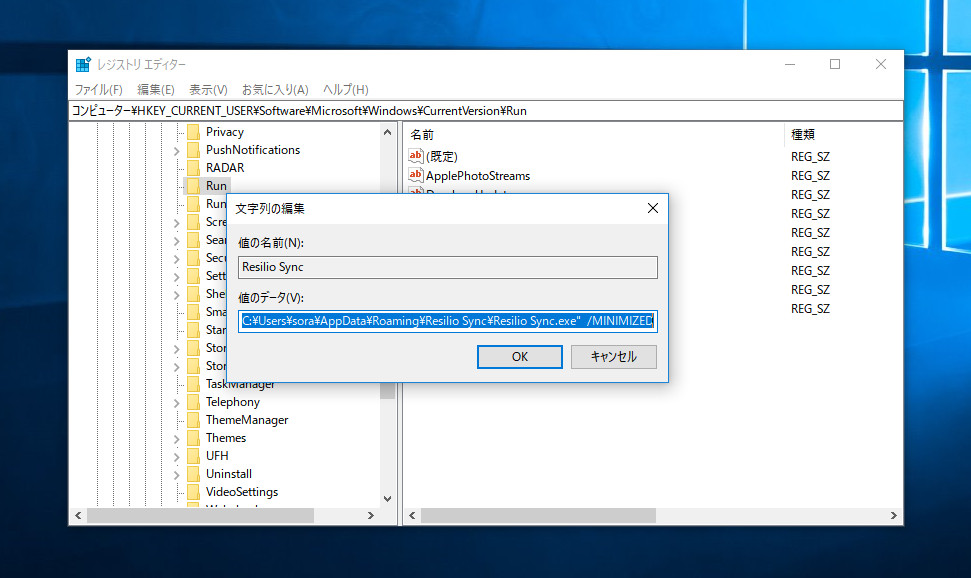Click the 値のデータ(V) path field

tap(448, 321)
